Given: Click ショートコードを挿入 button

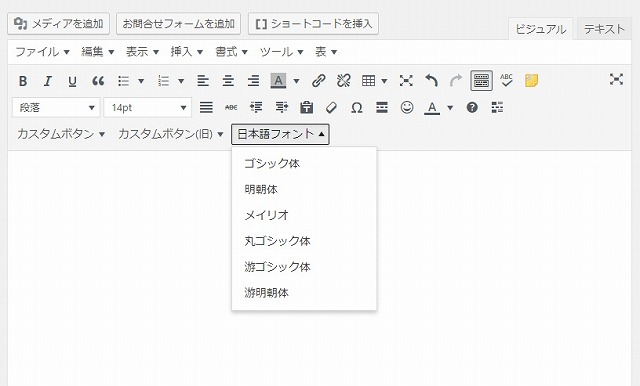Looking at the screenshot, I should point(313,24).
